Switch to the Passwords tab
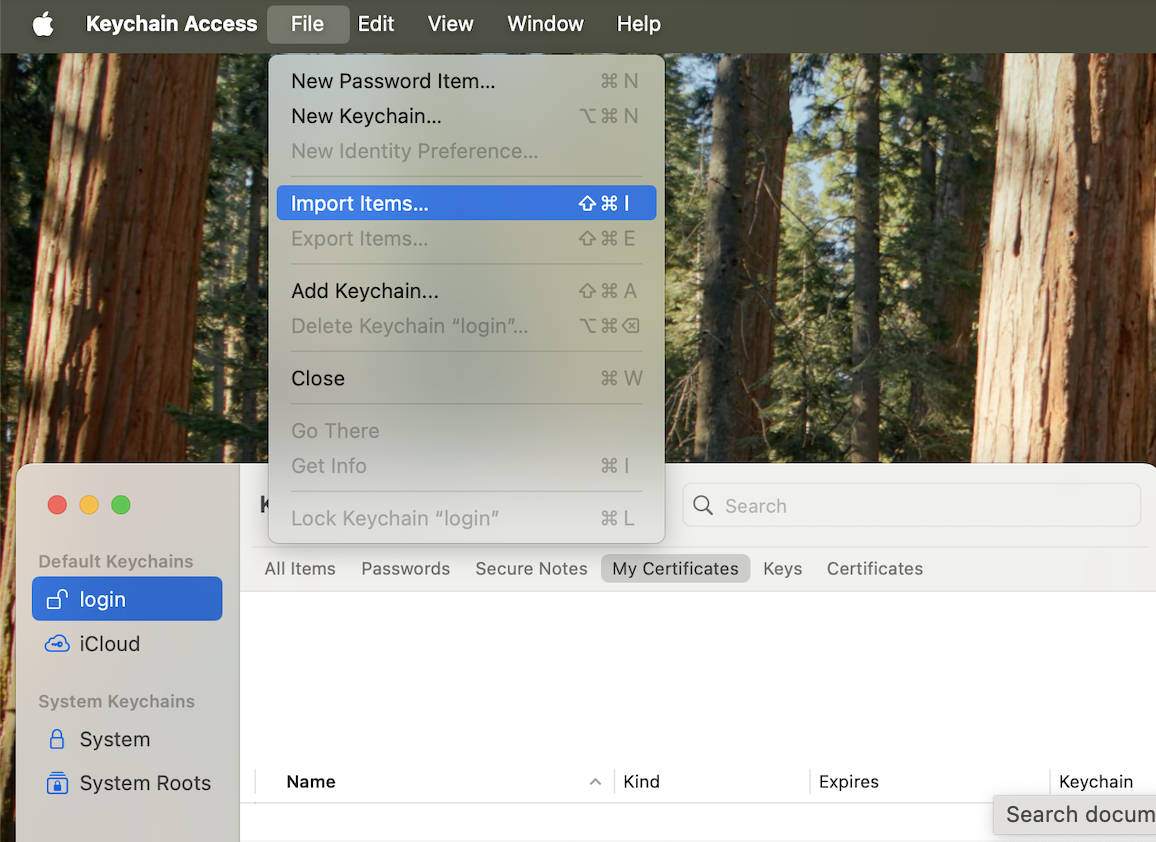The image size is (1156, 842). (405, 568)
